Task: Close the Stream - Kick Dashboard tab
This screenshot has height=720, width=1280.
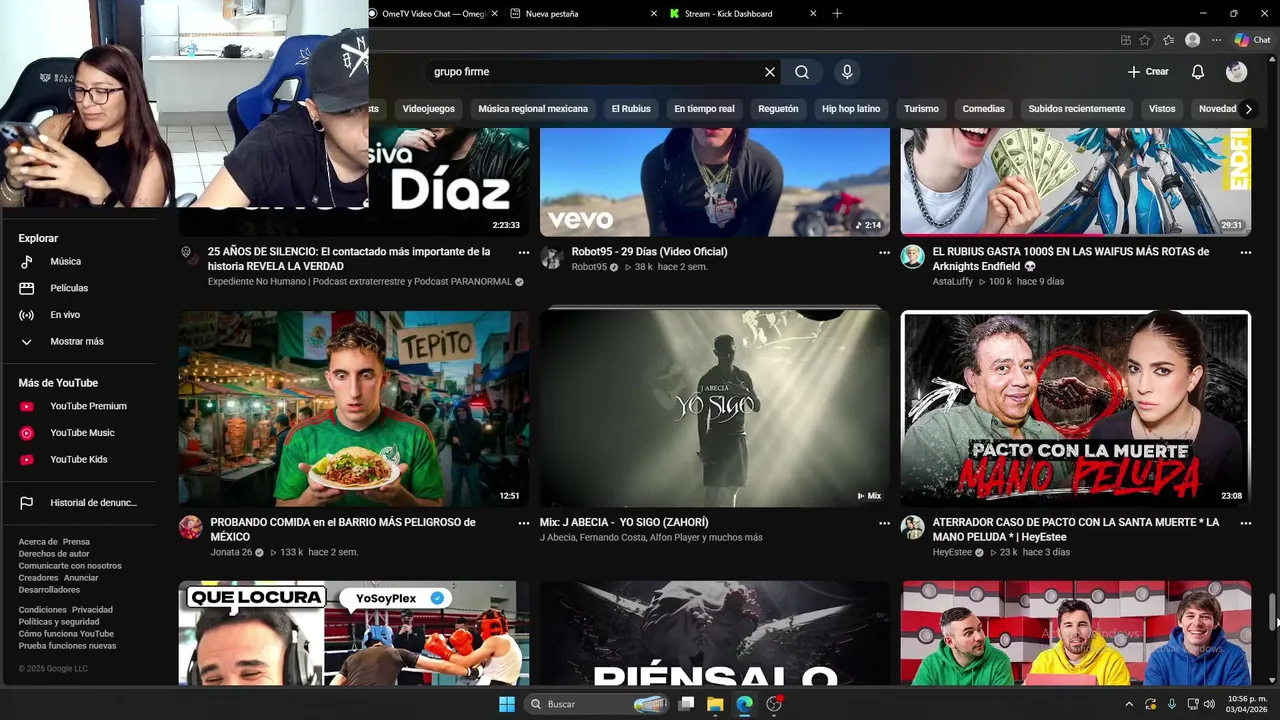Action: [x=813, y=14]
